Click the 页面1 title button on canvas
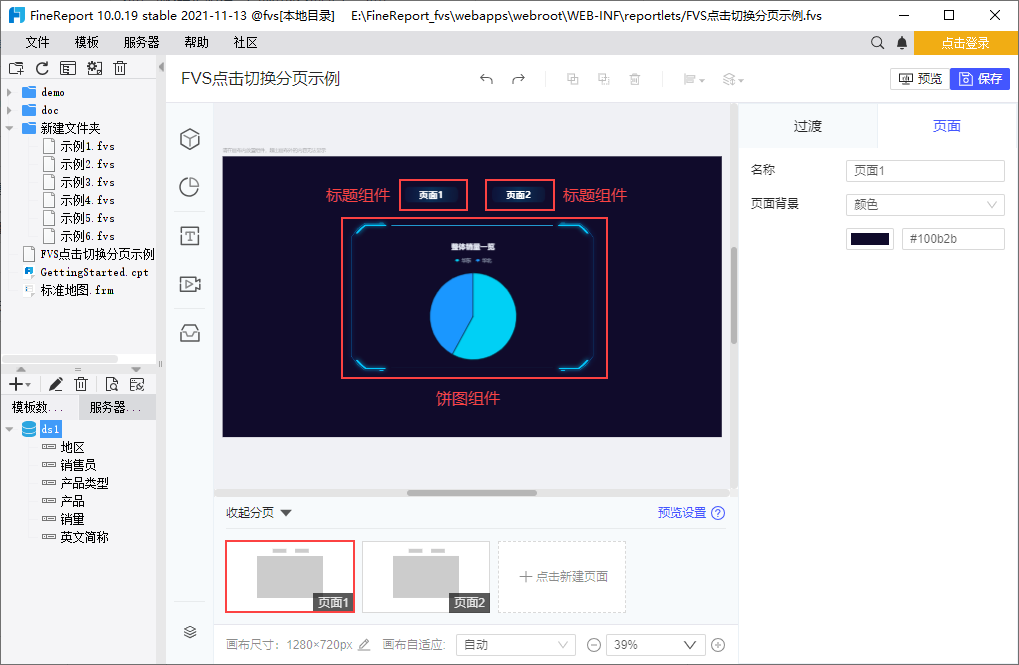Viewport: 1019px width, 665px height. point(433,194)
